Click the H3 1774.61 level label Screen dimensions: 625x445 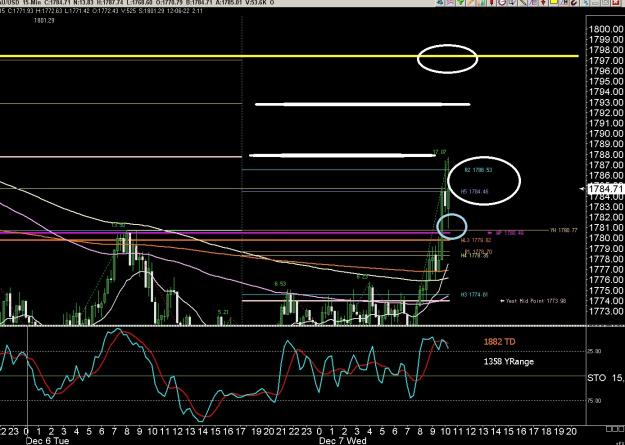474,295
